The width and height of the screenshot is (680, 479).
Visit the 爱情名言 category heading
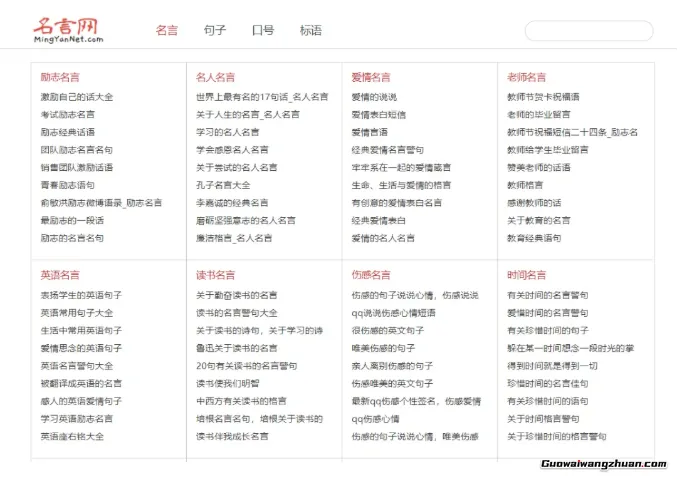click(371, 77)
